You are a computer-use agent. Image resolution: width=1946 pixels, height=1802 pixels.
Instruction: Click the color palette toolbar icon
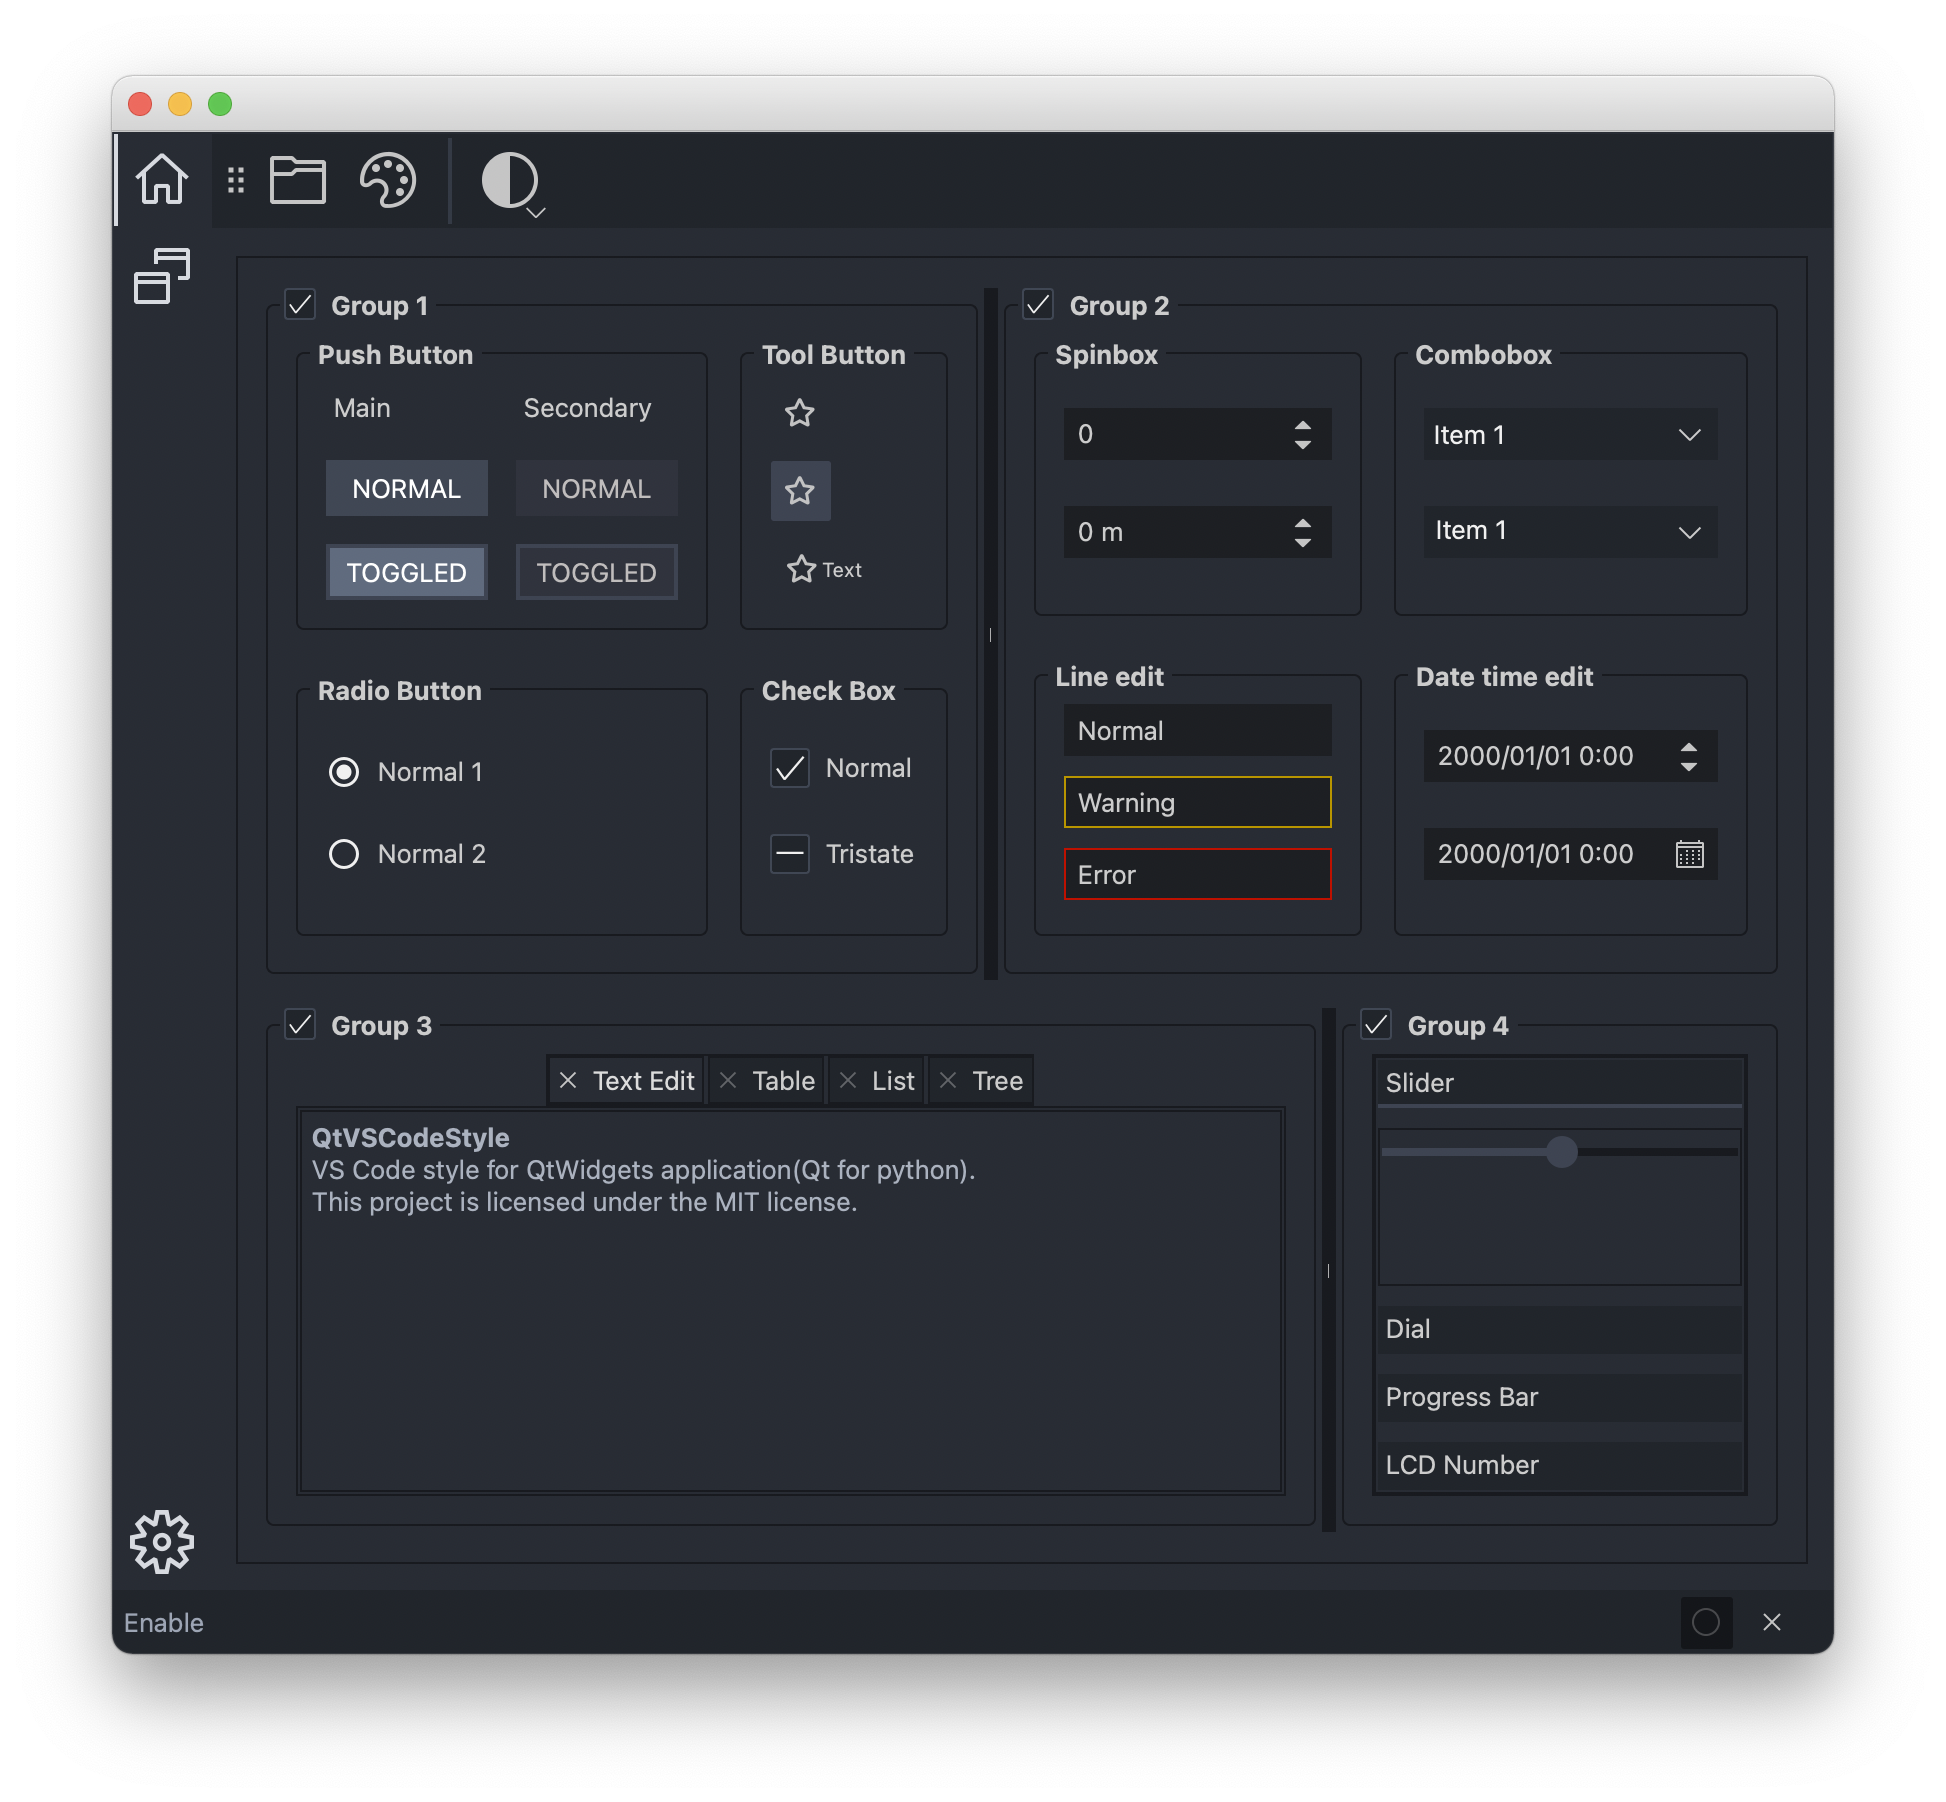[388, 180]
